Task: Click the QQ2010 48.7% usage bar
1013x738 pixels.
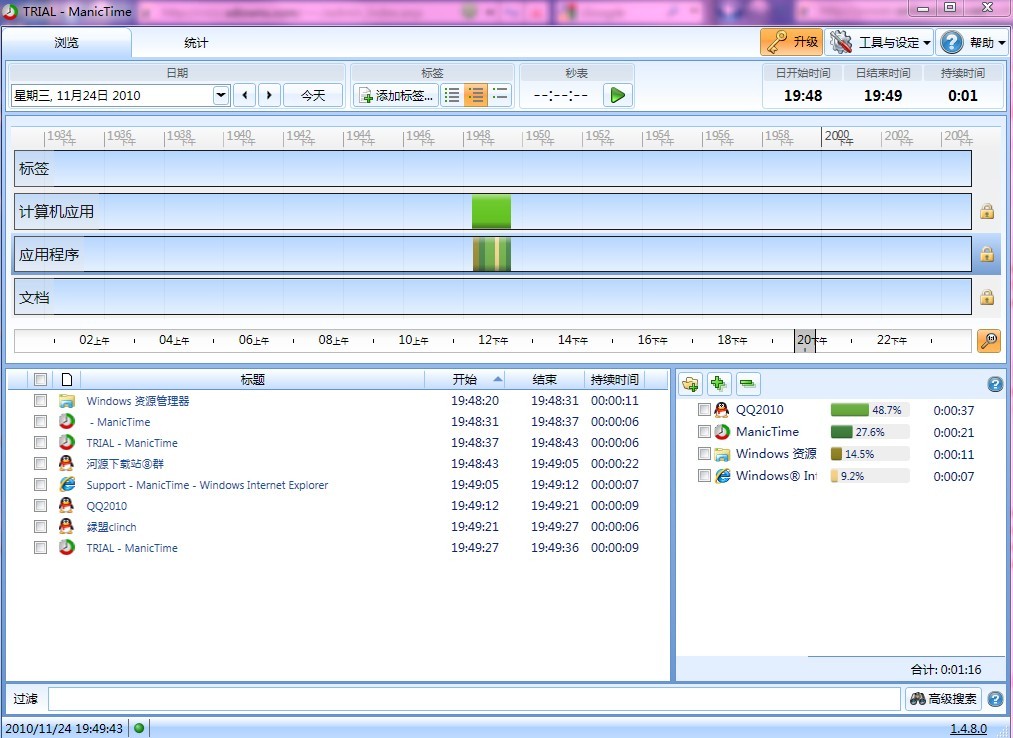Action: [870, 410]
